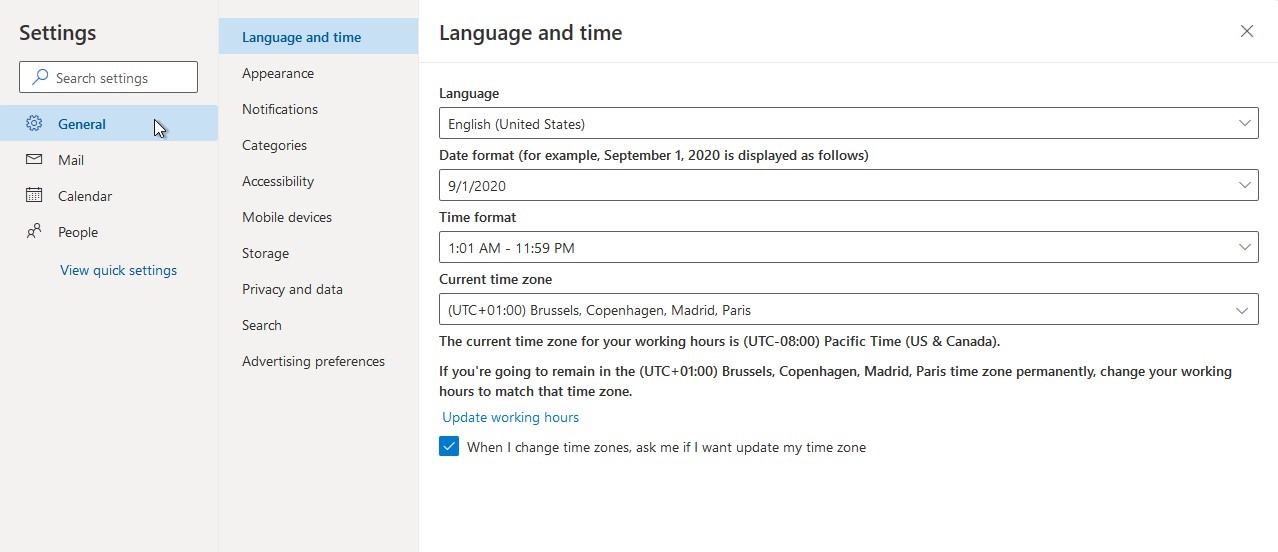The width and height of the screenshot is (1278, 552).
Task: Click the People icon in sidebar
Action: tap(34, 232)
